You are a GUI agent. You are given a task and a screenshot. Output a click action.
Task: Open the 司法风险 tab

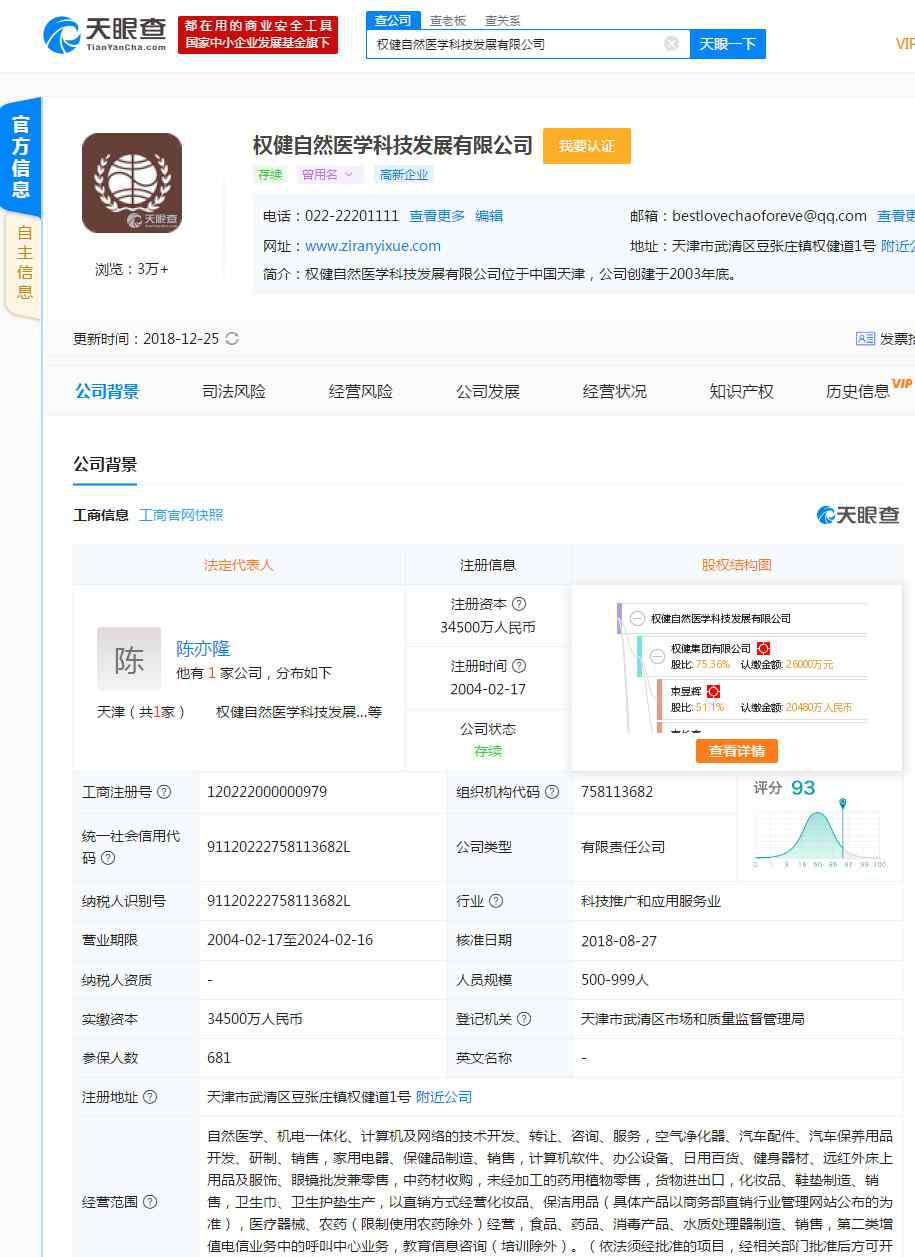pos(234,391)
